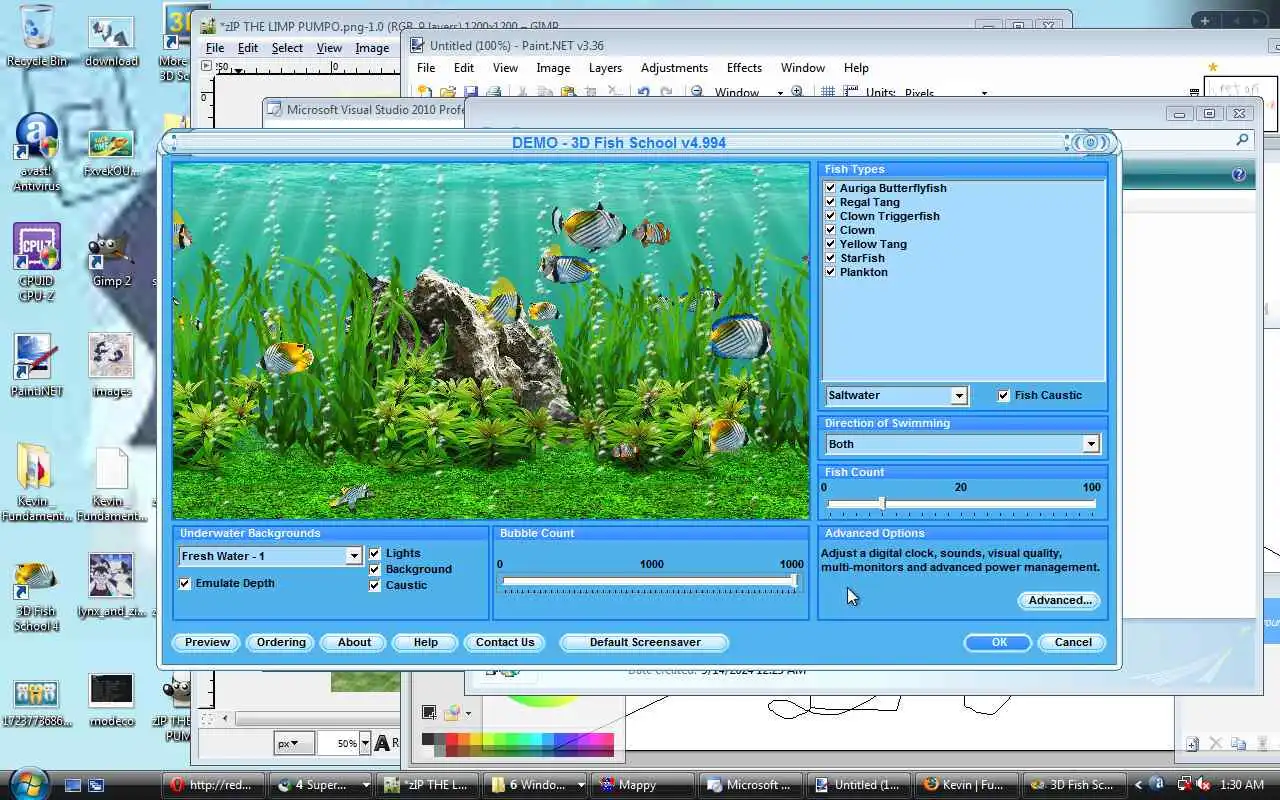Click OK in 3D Fish School dialog

click(x=999, y=642)
